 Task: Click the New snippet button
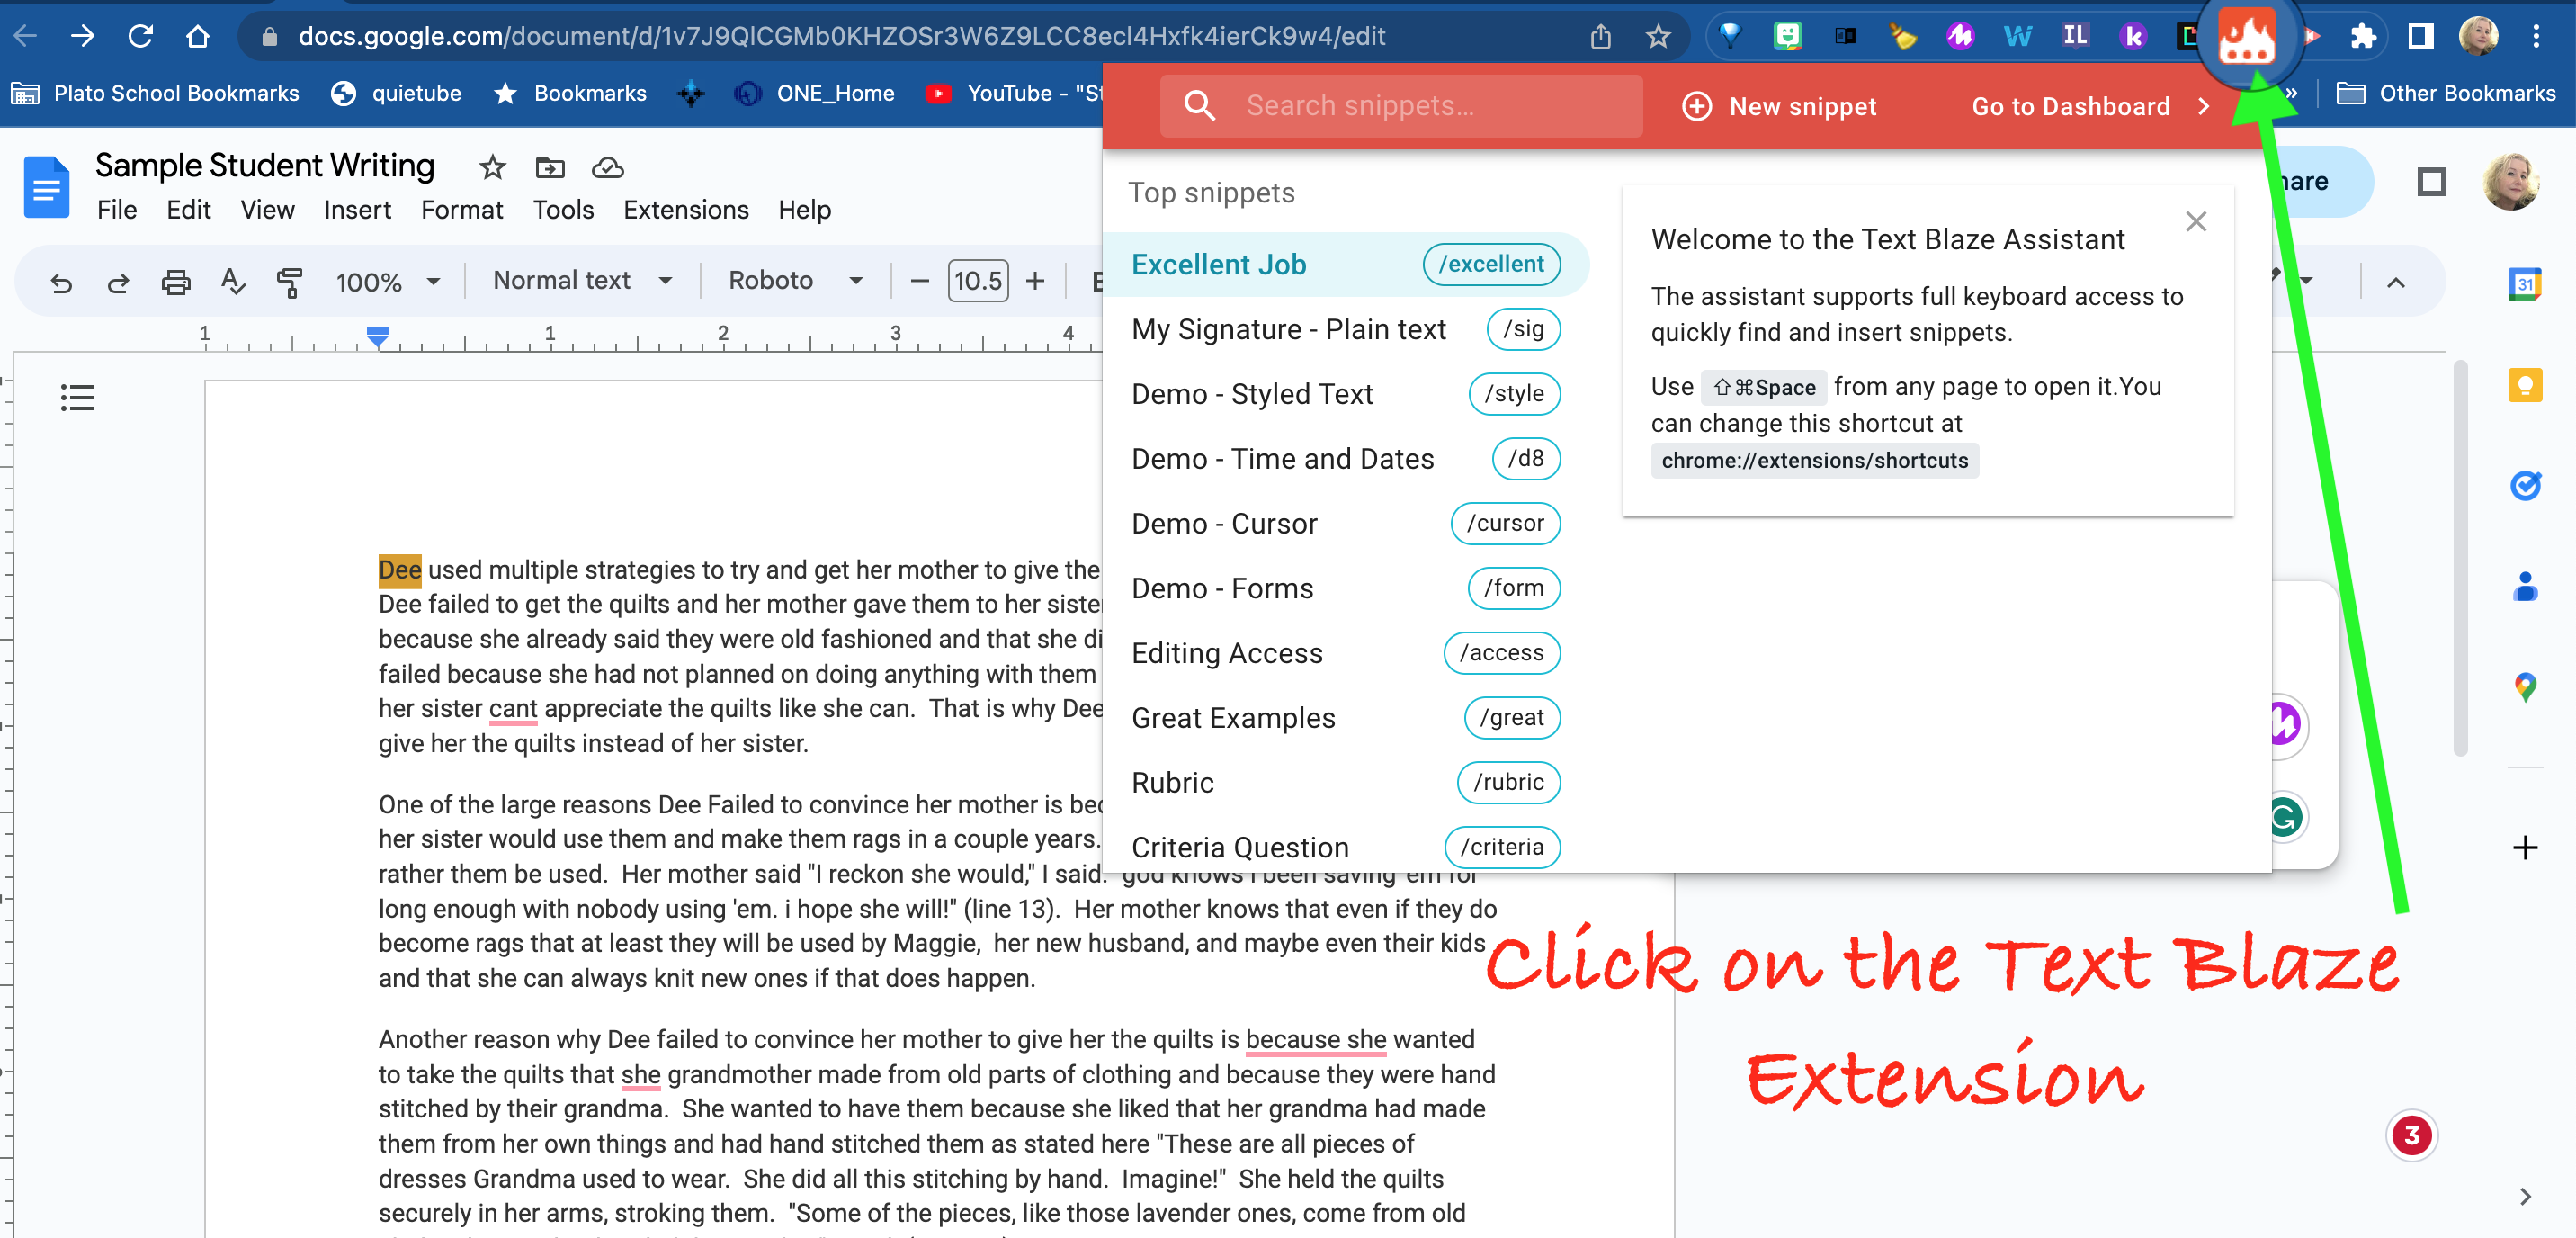tap(1780, 106)
